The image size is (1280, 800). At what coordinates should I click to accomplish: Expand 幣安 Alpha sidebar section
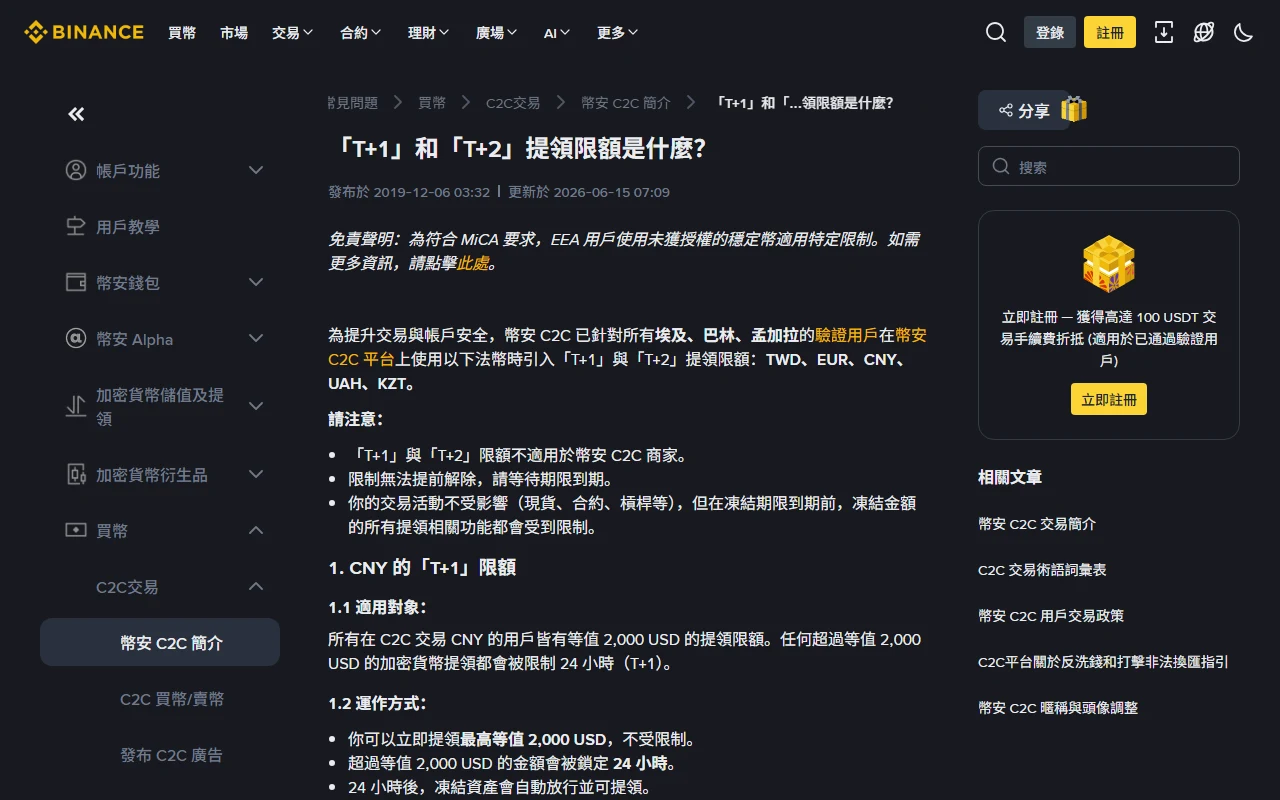pos(256,338)
